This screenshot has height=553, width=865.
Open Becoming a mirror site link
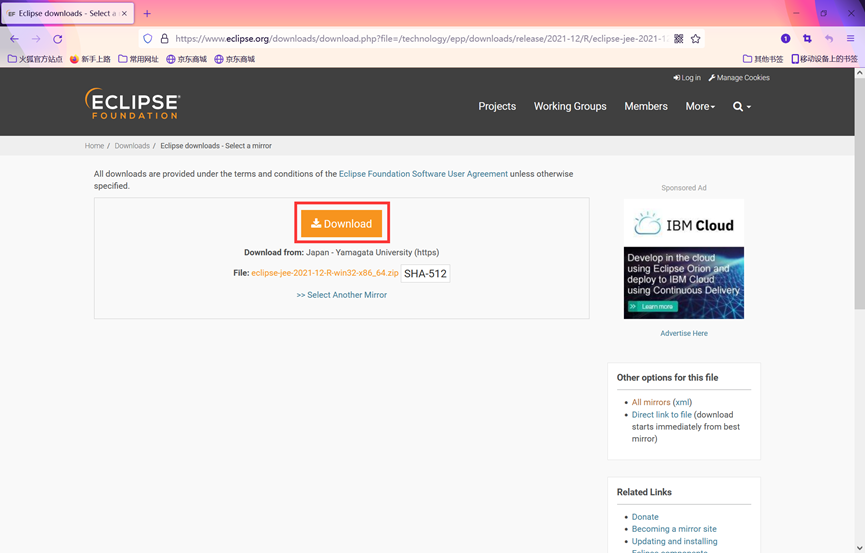click(x=674, y=529)
